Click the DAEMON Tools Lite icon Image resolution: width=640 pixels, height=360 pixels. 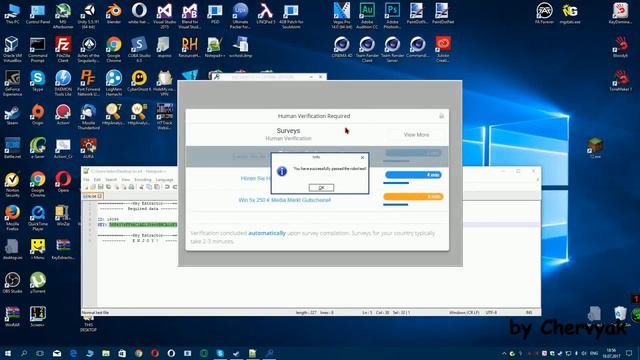(x=63, y=83)
